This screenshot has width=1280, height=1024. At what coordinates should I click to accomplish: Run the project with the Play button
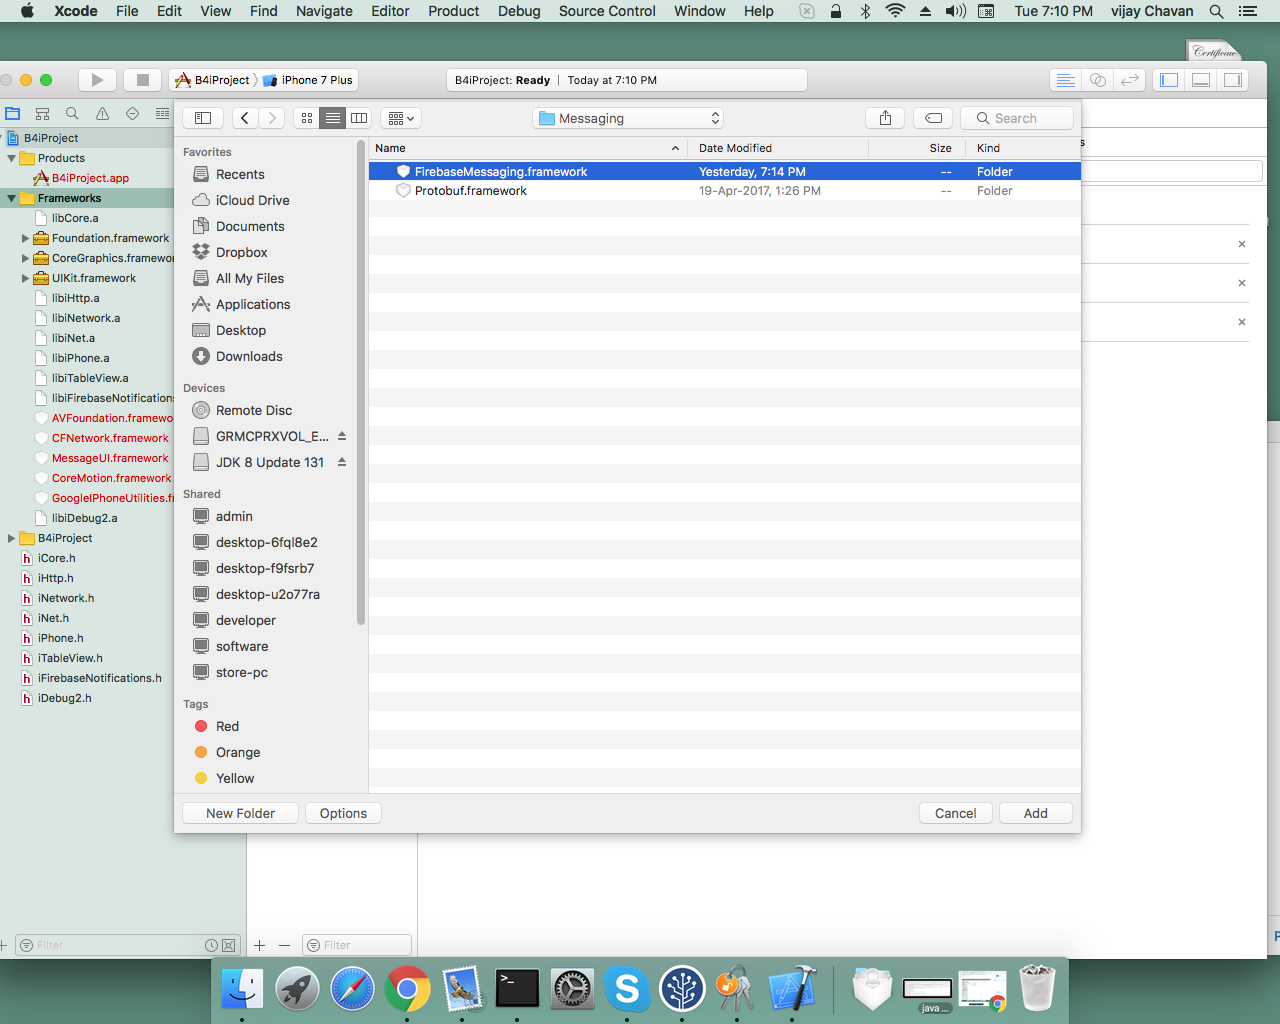97,80
